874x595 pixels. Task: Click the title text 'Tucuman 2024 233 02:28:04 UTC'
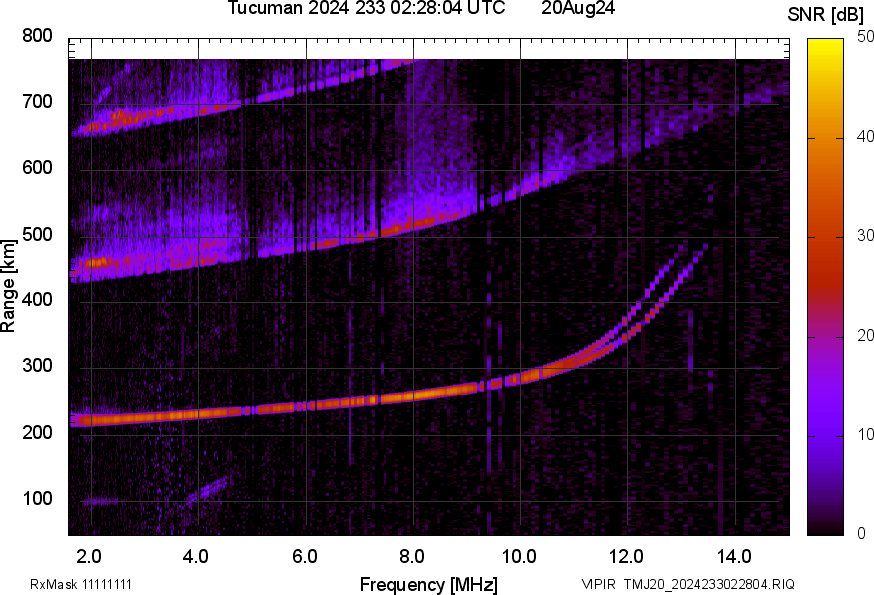(366, 8)
